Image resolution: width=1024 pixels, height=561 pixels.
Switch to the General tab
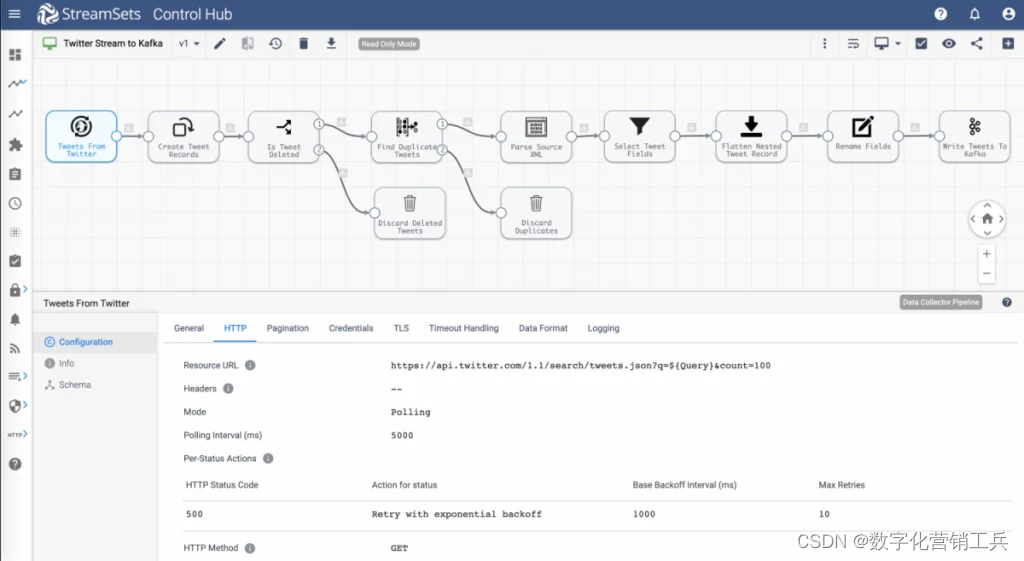pyautogui.click(x=189, y=328)
